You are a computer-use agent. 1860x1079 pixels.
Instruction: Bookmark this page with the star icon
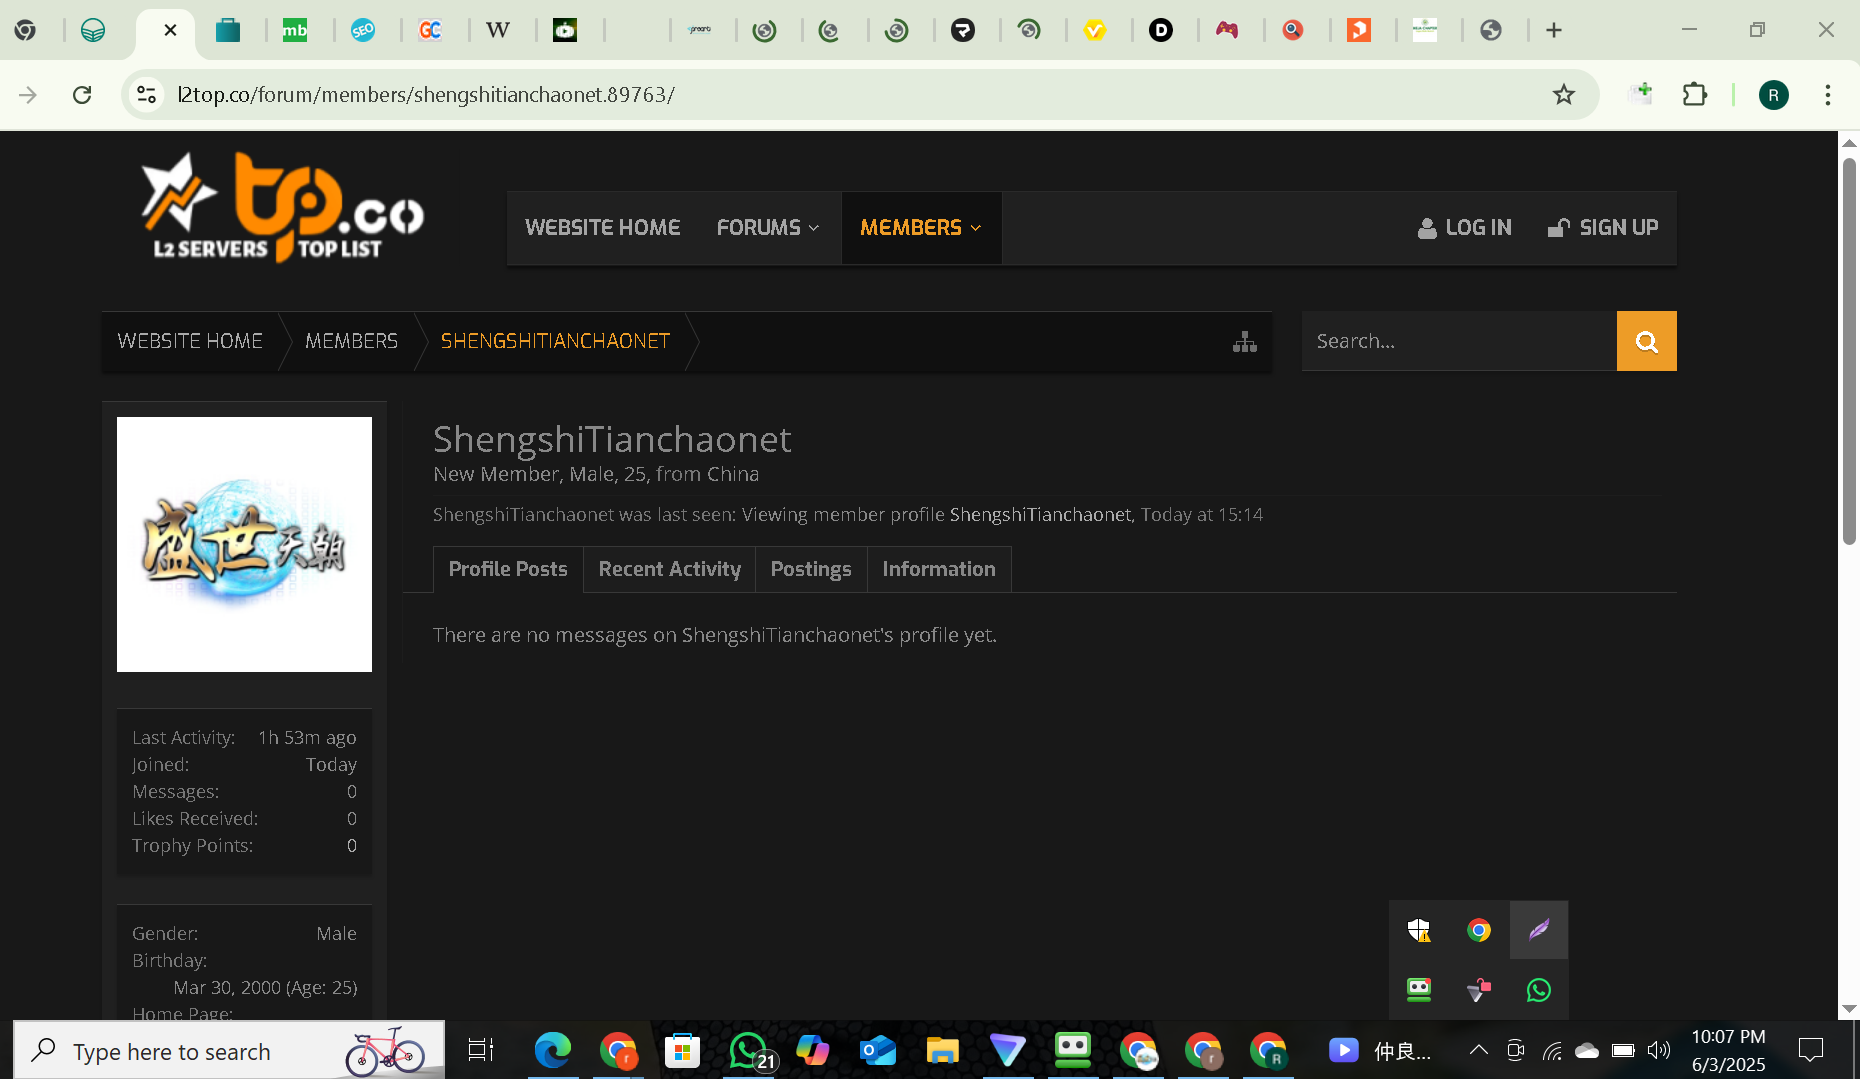pyautogui.click(x=1564, y=95)
